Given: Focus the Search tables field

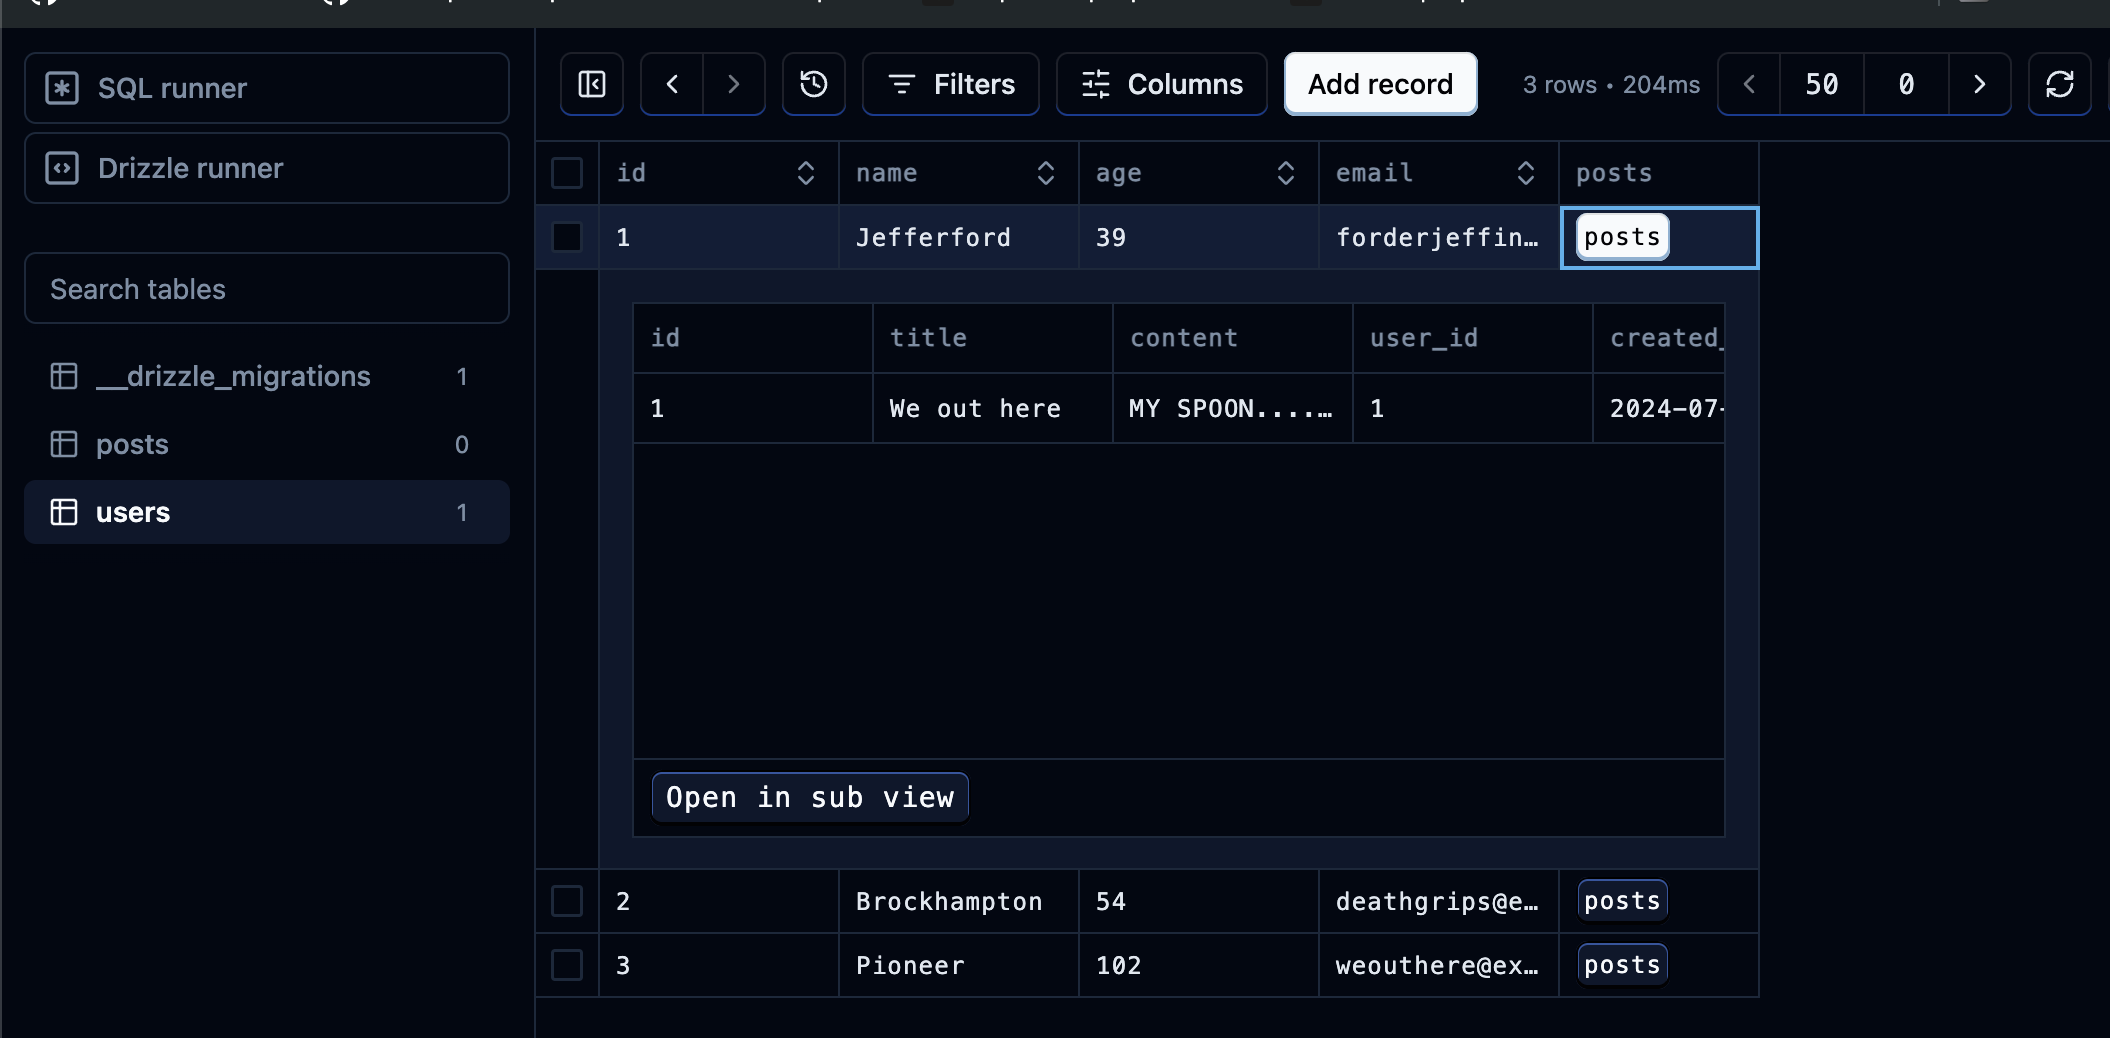Looking at the screenshot, I should (267, 288).
